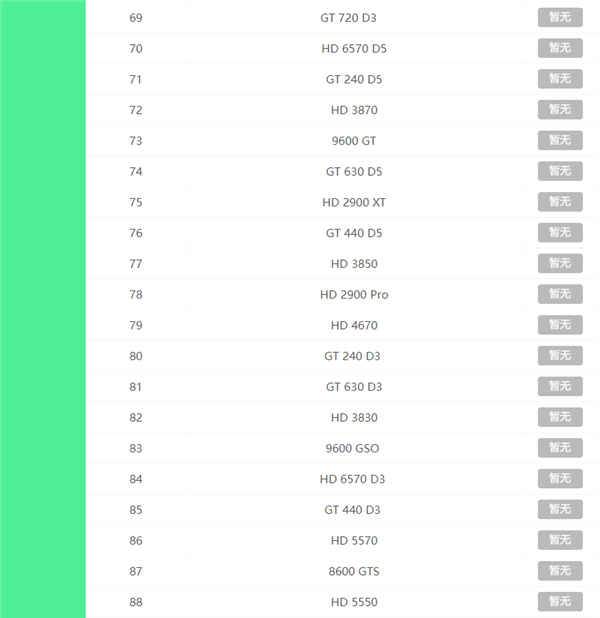
Task: Select the GT 240 D3 entry
Action: click(x=352, y=356)
